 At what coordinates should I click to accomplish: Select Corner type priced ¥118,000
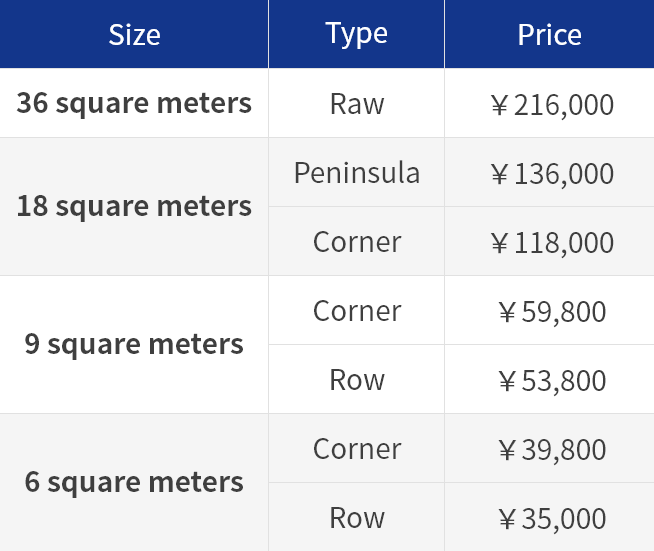[357, 241]
